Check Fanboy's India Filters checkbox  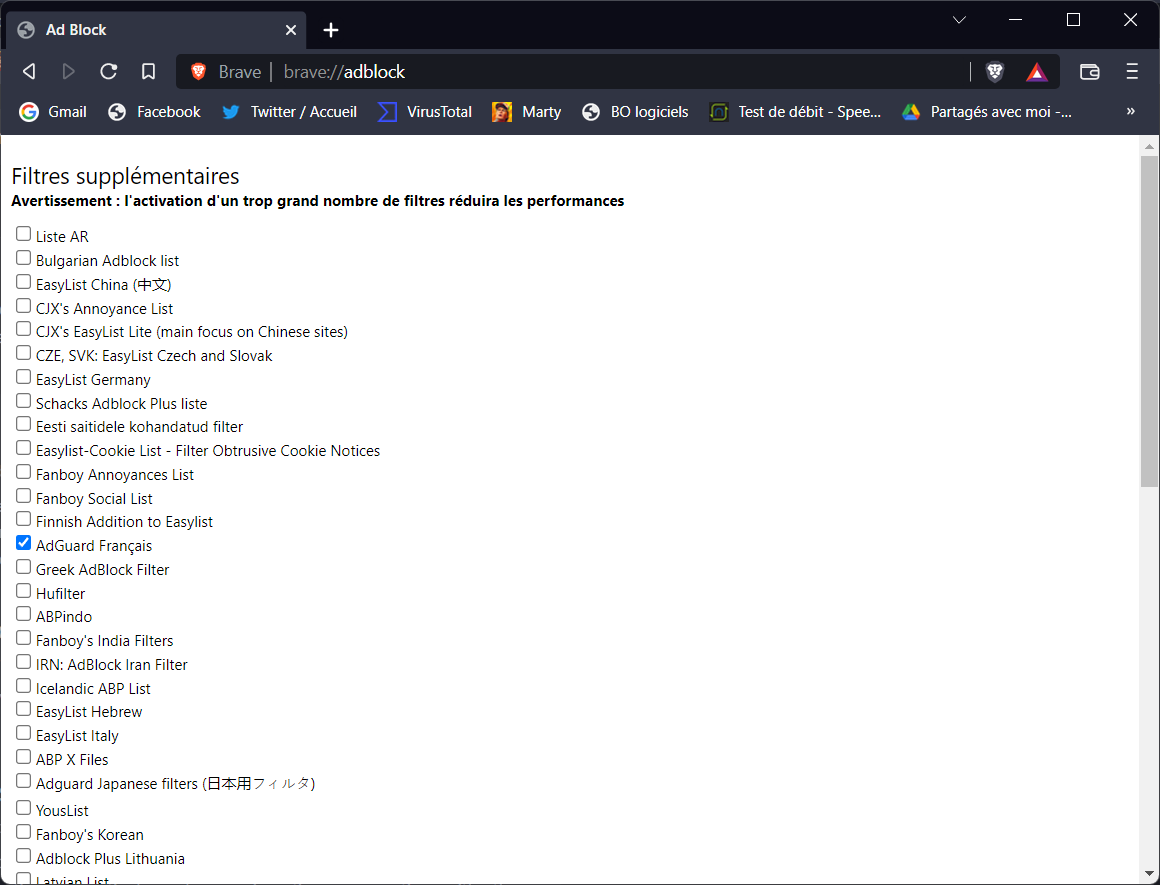pyautogui.click(x=24, y=639)
